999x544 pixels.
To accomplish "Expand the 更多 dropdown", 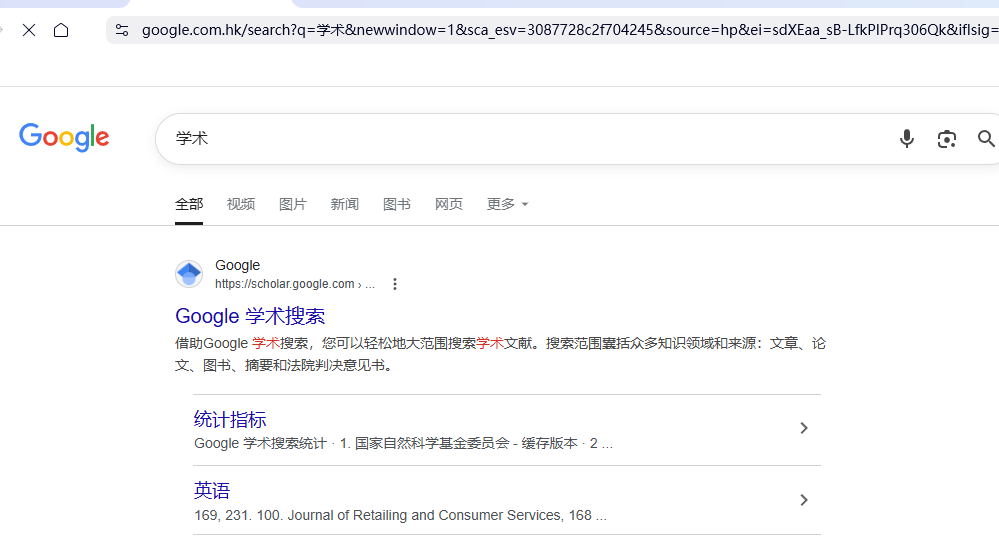I will [507, 204].
